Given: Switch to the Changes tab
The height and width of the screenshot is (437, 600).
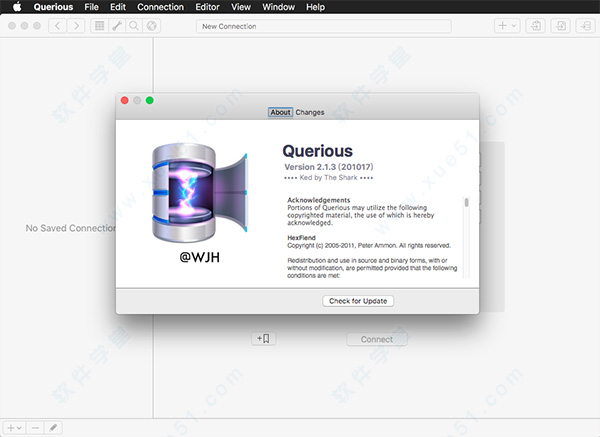Looking at the screenshot, I should (x=310, y=113).
